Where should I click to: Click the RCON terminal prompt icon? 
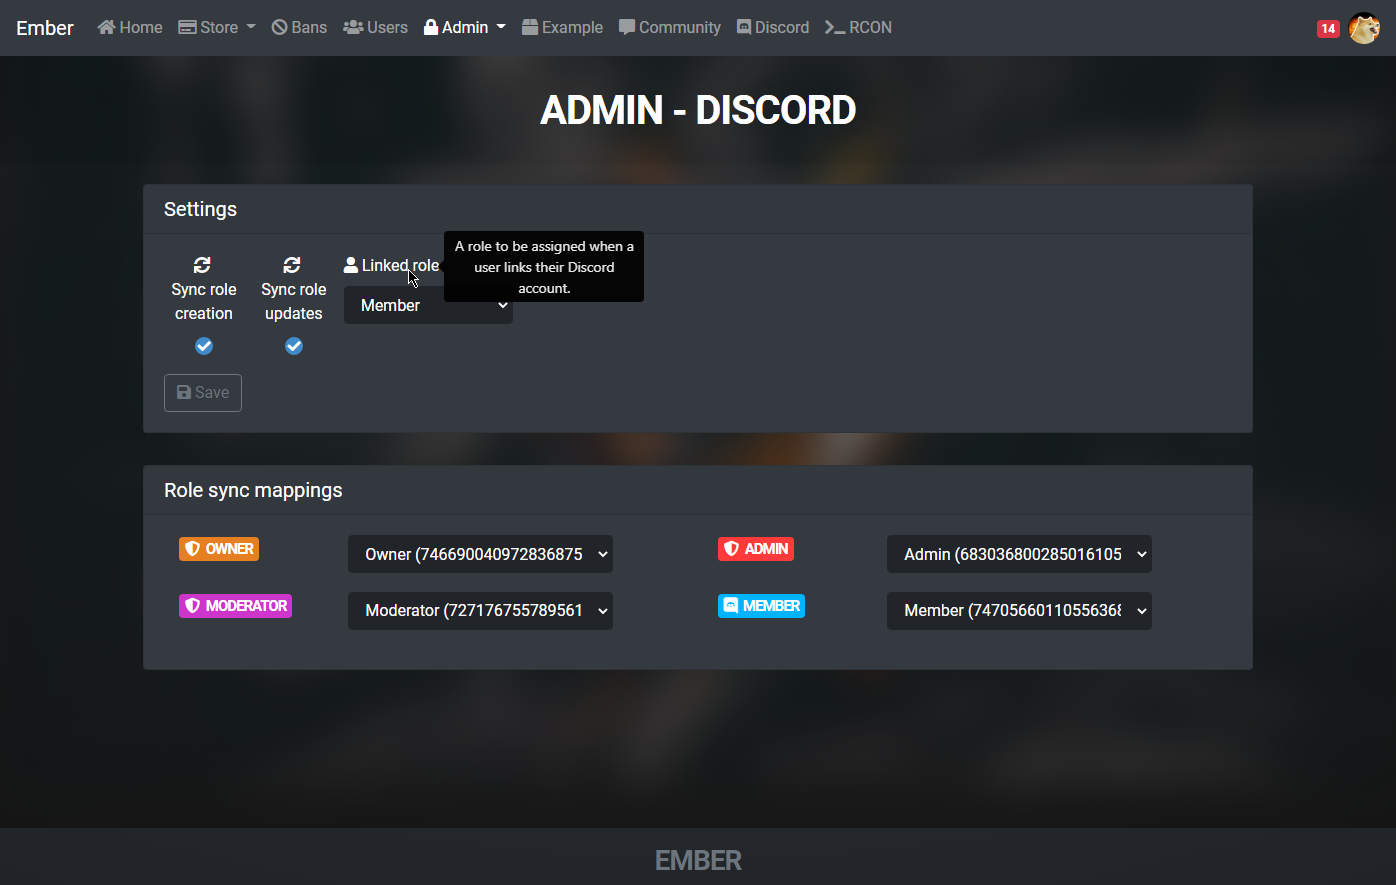[835, 27]
